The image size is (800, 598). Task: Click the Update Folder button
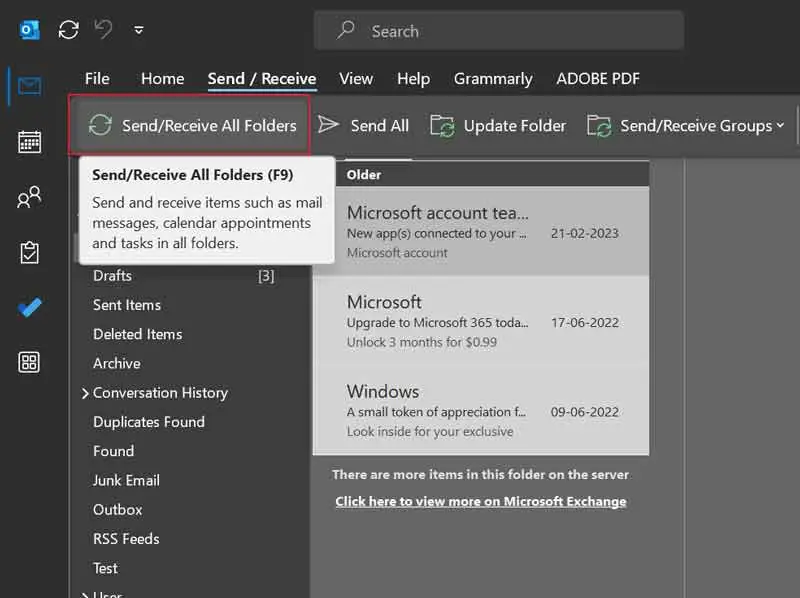pos(498,126)
